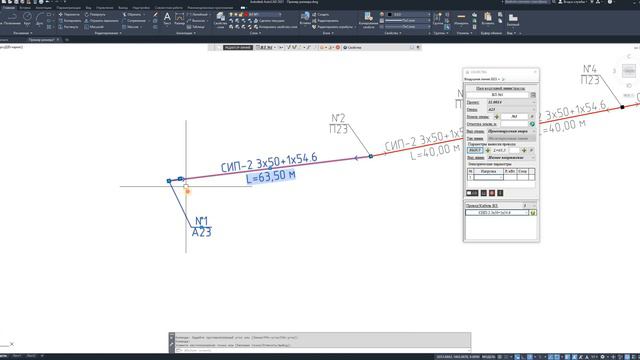Expand the Modify (Редактирование) panel
The height and width of the screenshot is (360, 640).
[x=107, y=33]
